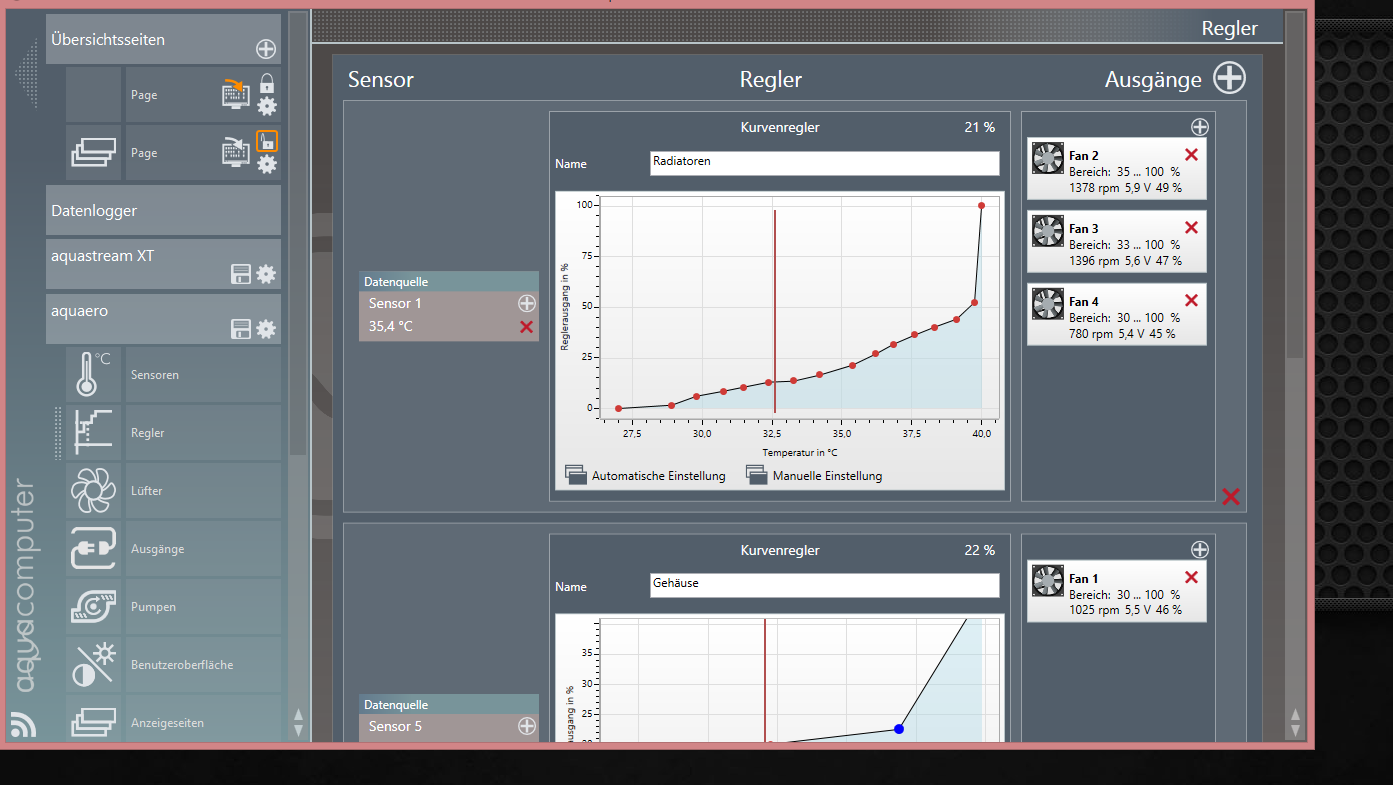Select the Regler menu entry
Screen dimensions: 1393x785
pyautogui.click(x=203, y=433)
